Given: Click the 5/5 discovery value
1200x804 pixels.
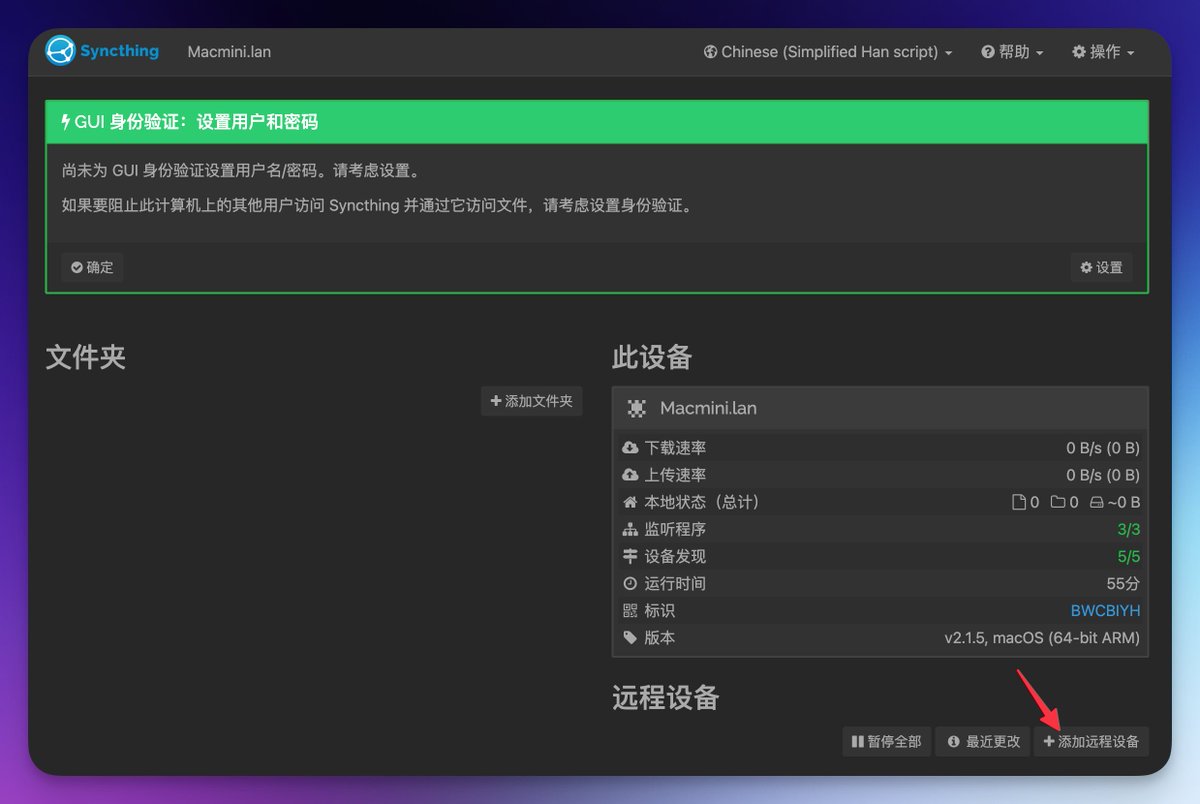Looking at the screenshot, I should coord(1129,556).
